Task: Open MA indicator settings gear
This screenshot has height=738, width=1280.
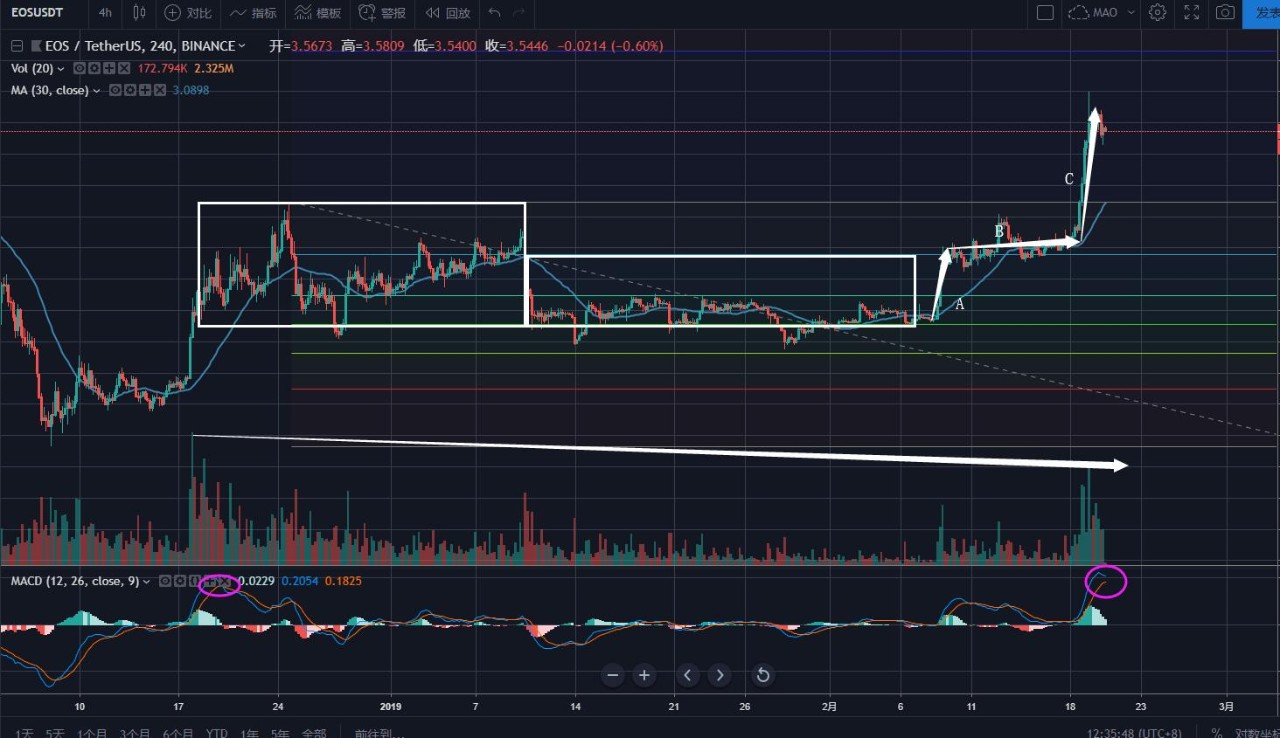Action: (130, 90)
